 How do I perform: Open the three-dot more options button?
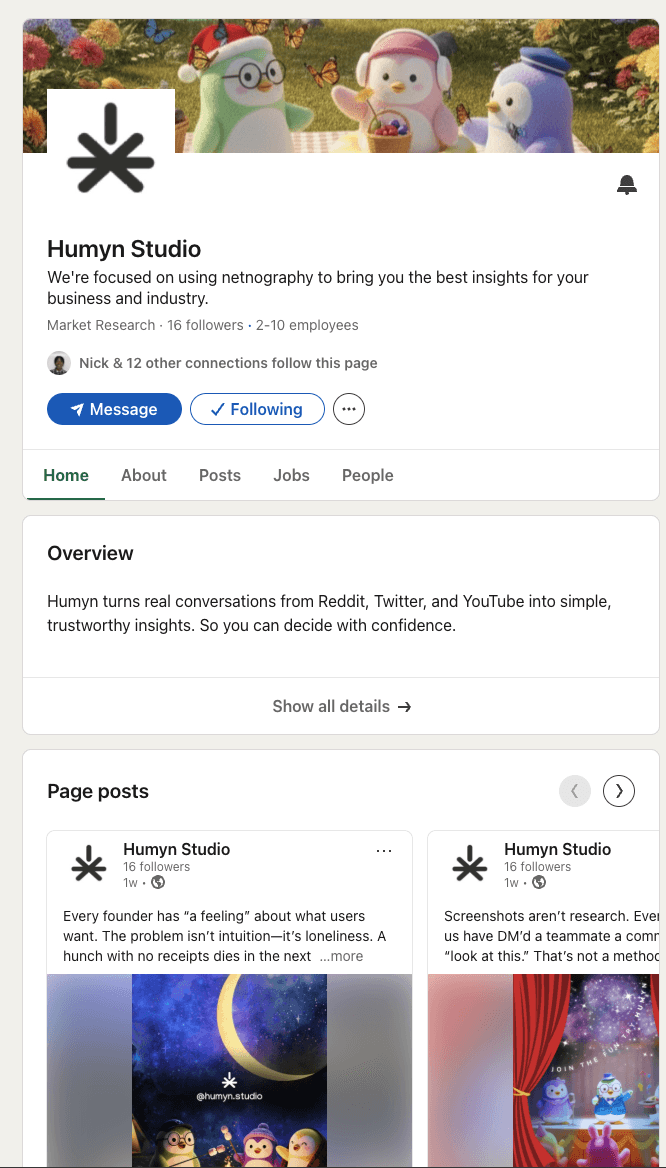(x=349, y=409)
